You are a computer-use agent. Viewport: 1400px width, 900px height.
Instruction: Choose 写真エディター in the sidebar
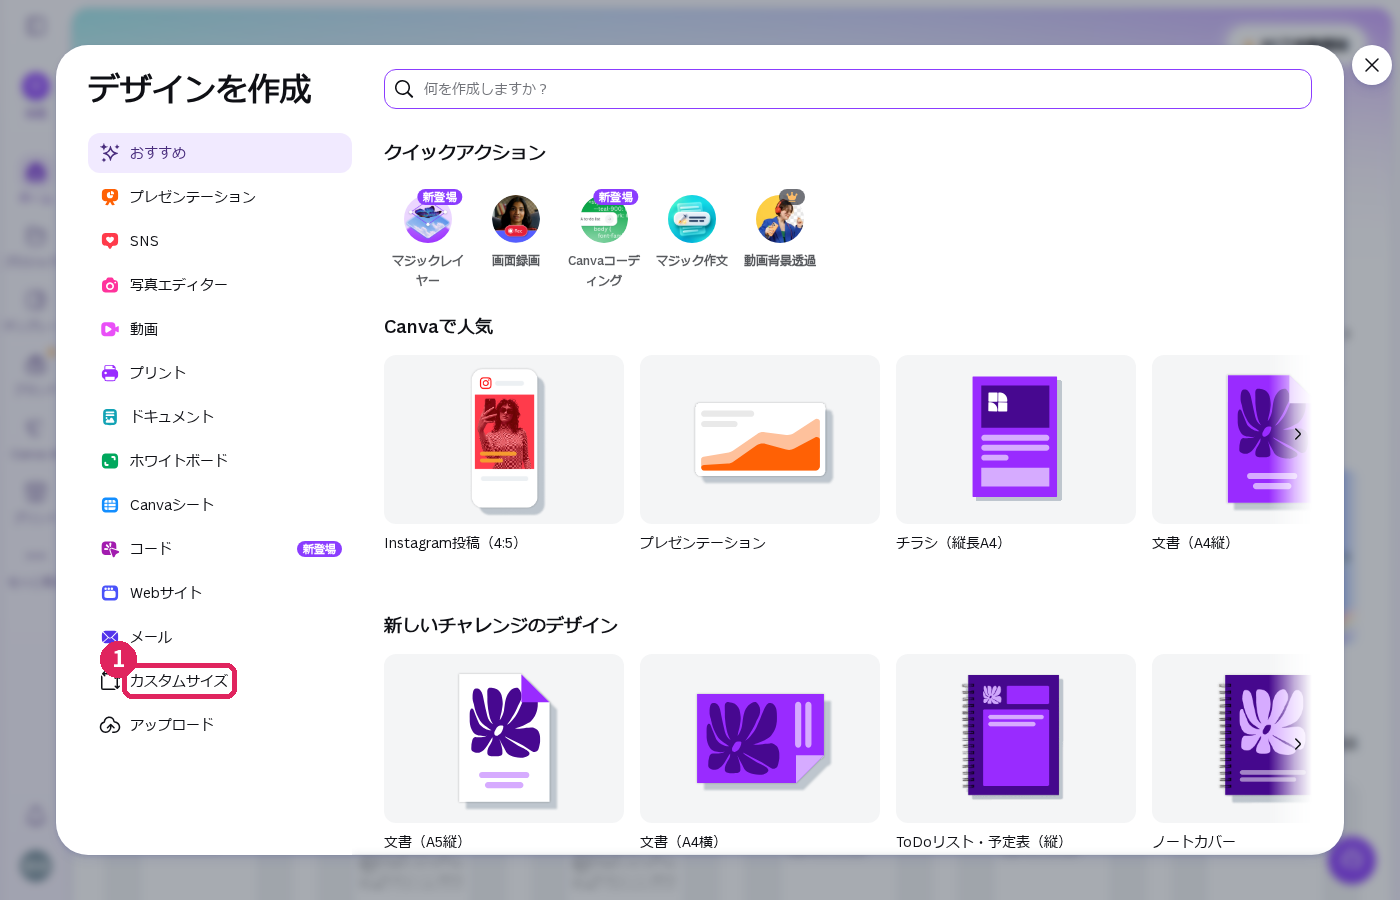click(x=220, y=285)
